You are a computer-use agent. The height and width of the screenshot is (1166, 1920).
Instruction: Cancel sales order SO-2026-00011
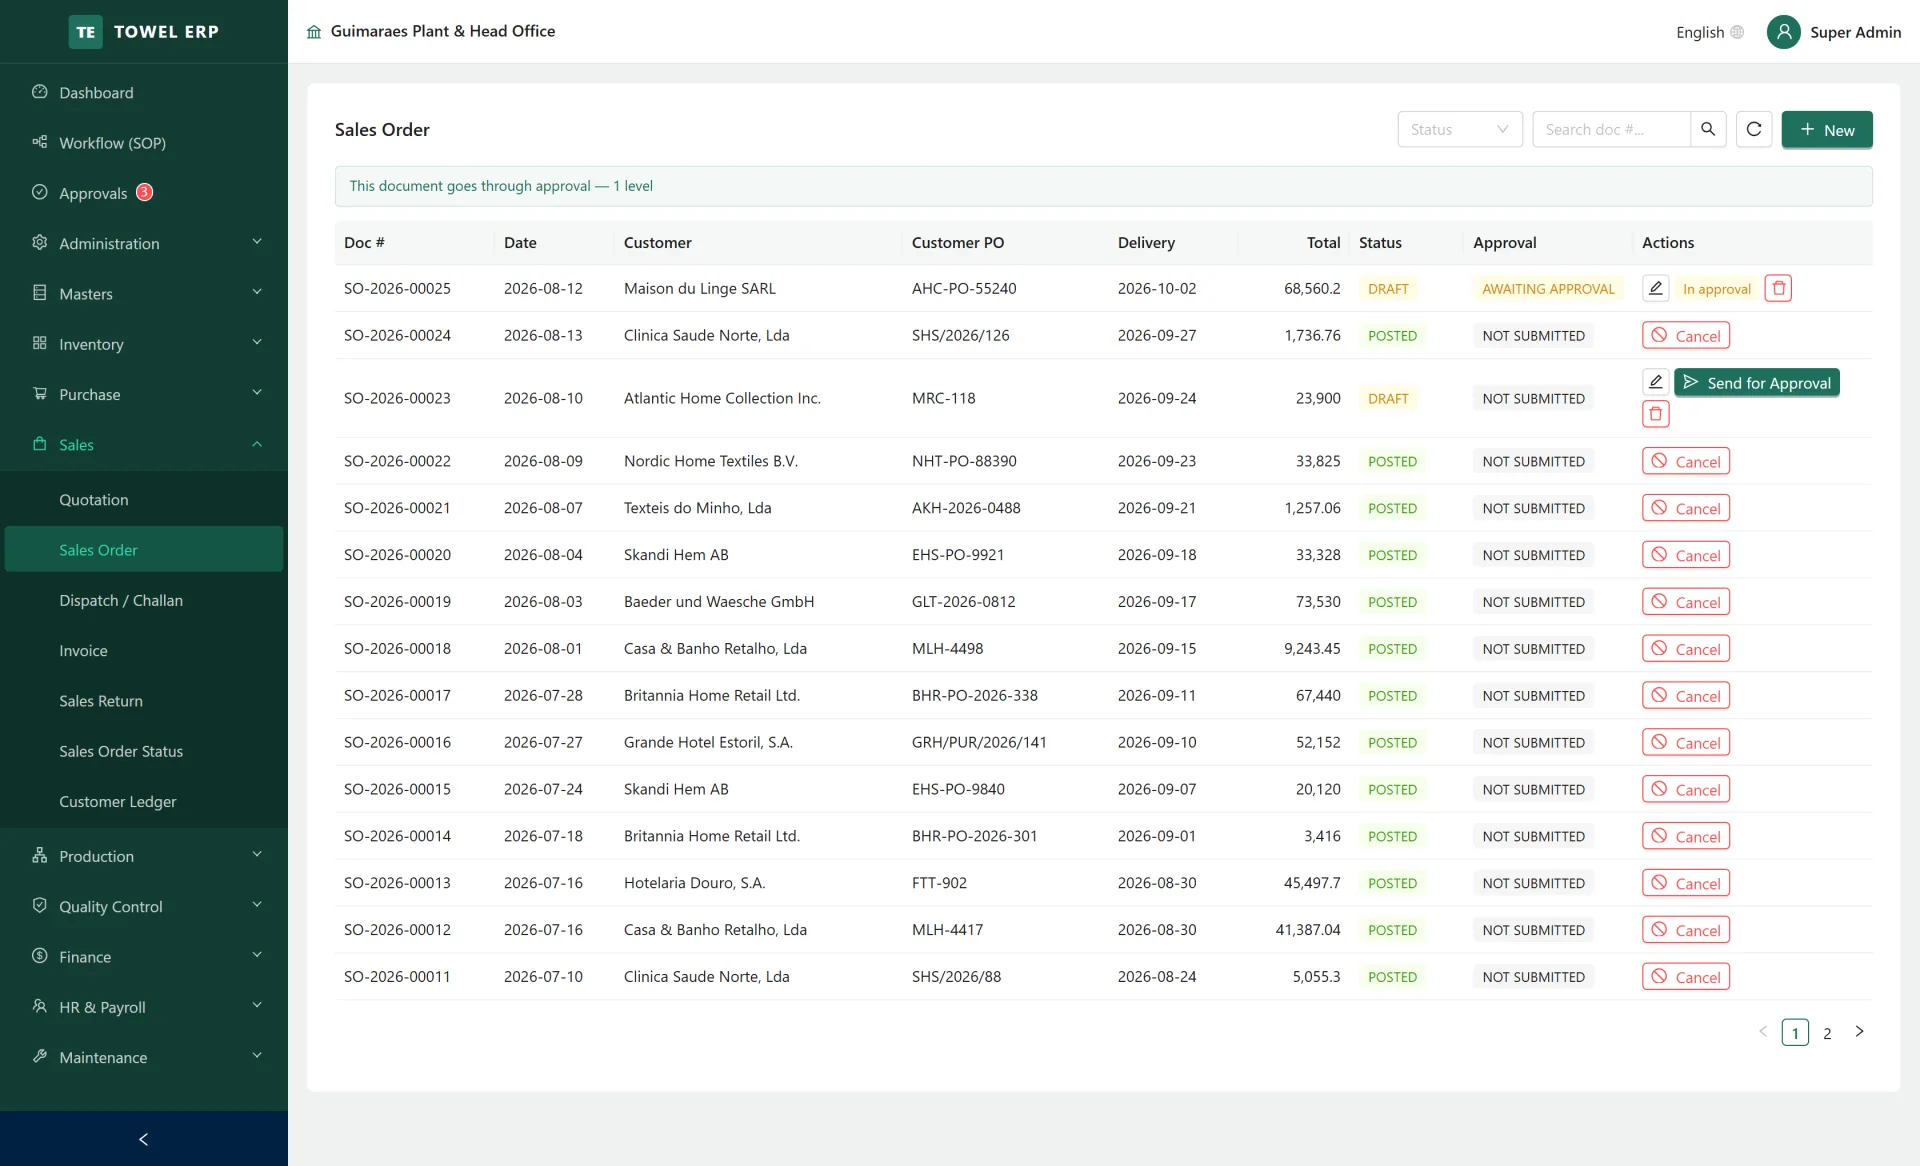coord(1686,977)
